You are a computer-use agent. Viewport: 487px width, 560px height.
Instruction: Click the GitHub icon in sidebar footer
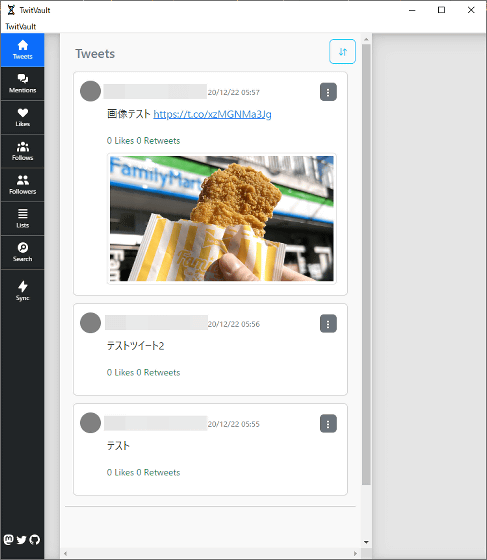coord(35,540)
